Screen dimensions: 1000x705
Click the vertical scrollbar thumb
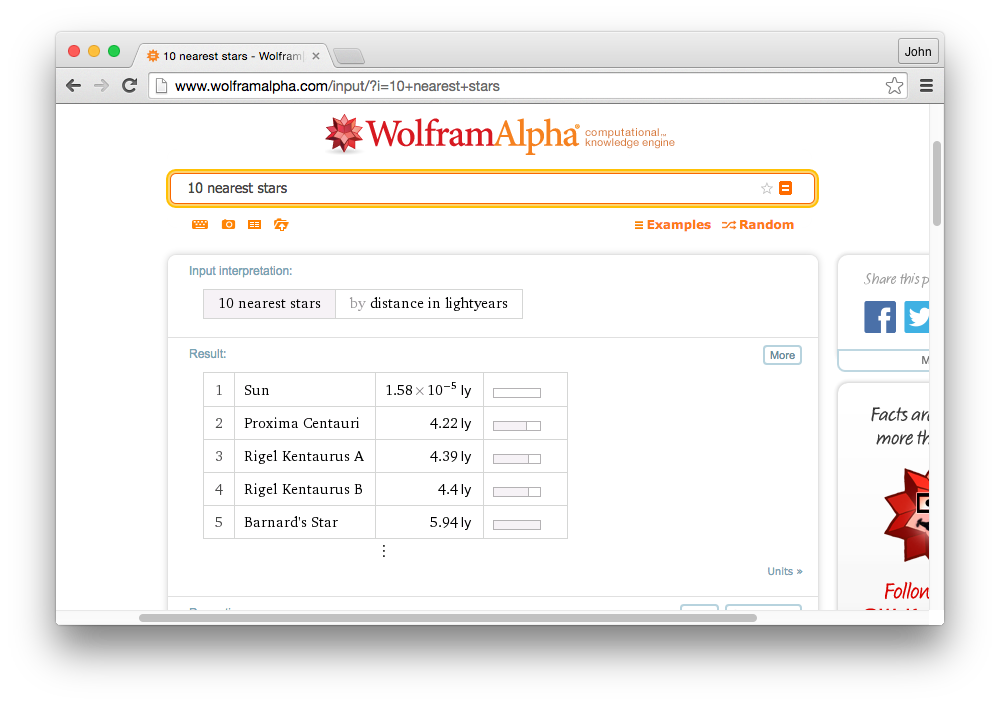point(936,183)
